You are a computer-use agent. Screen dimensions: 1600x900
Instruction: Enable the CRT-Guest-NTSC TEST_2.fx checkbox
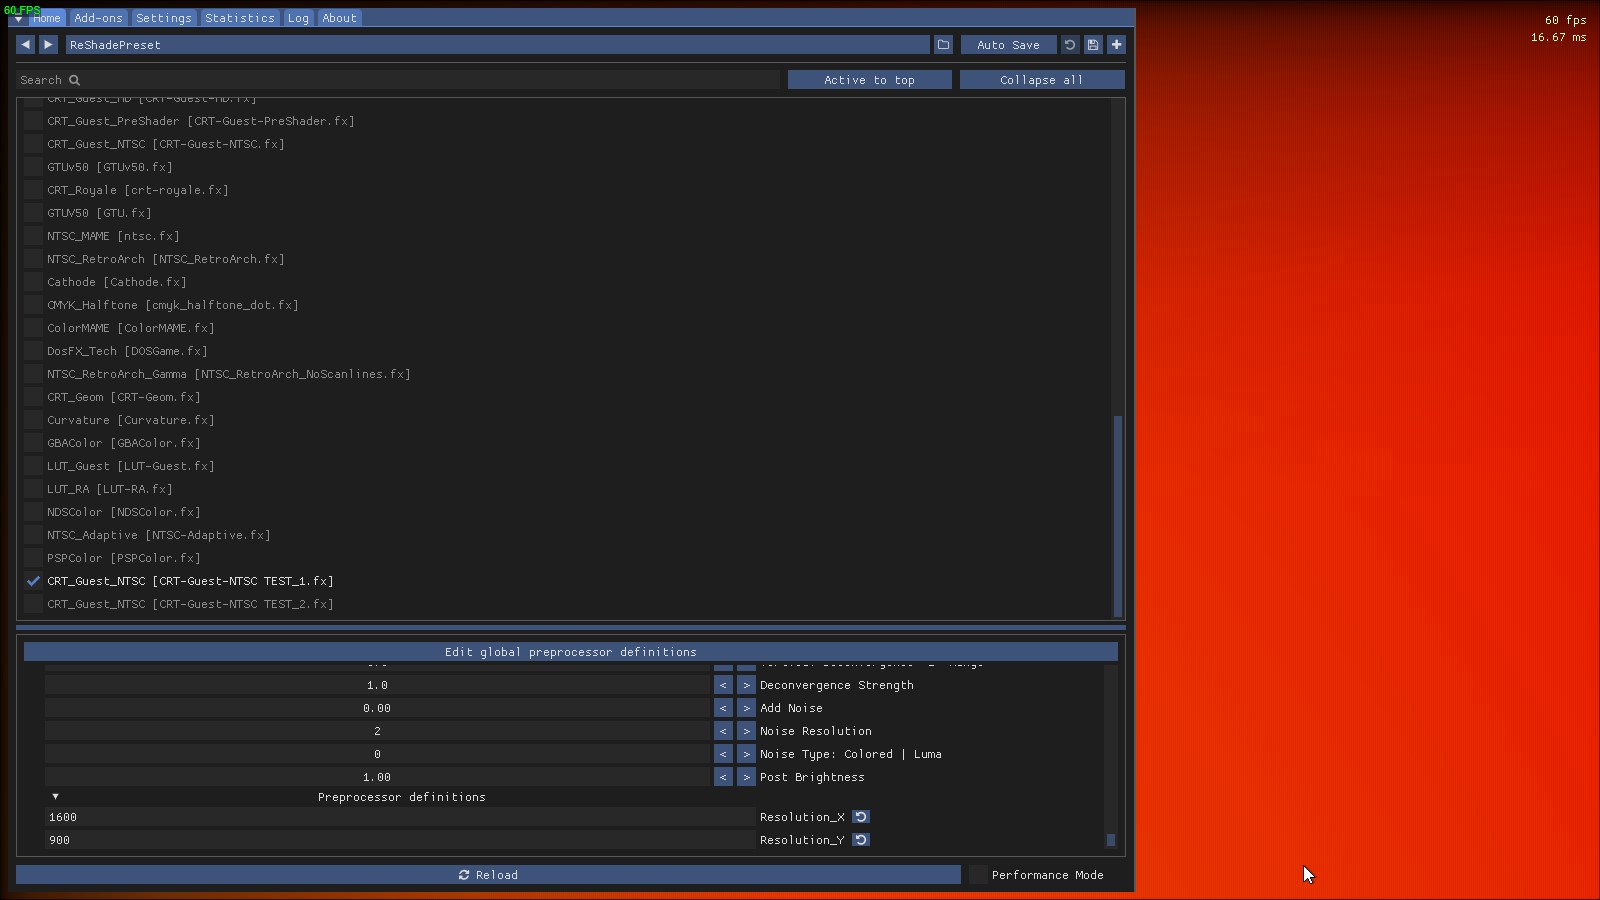click(33, 604)
